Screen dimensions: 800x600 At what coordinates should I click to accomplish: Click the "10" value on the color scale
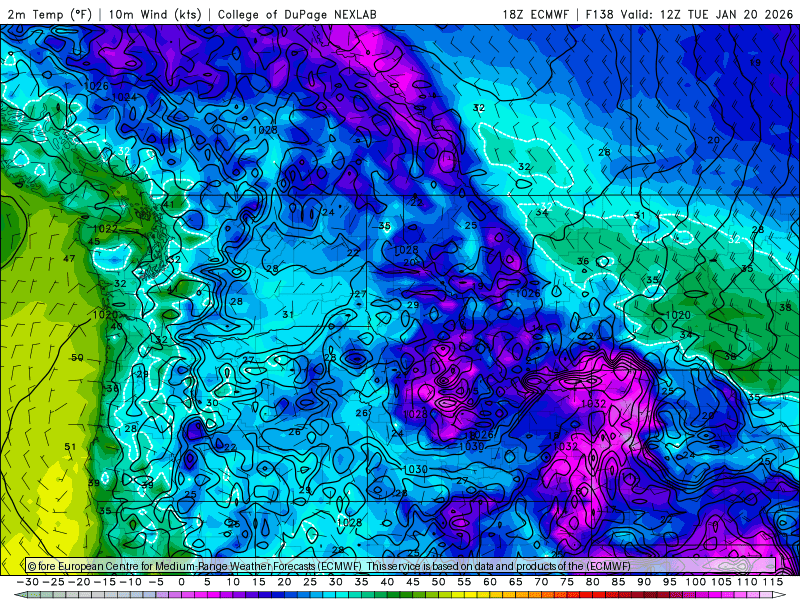(x=233, y=582)
